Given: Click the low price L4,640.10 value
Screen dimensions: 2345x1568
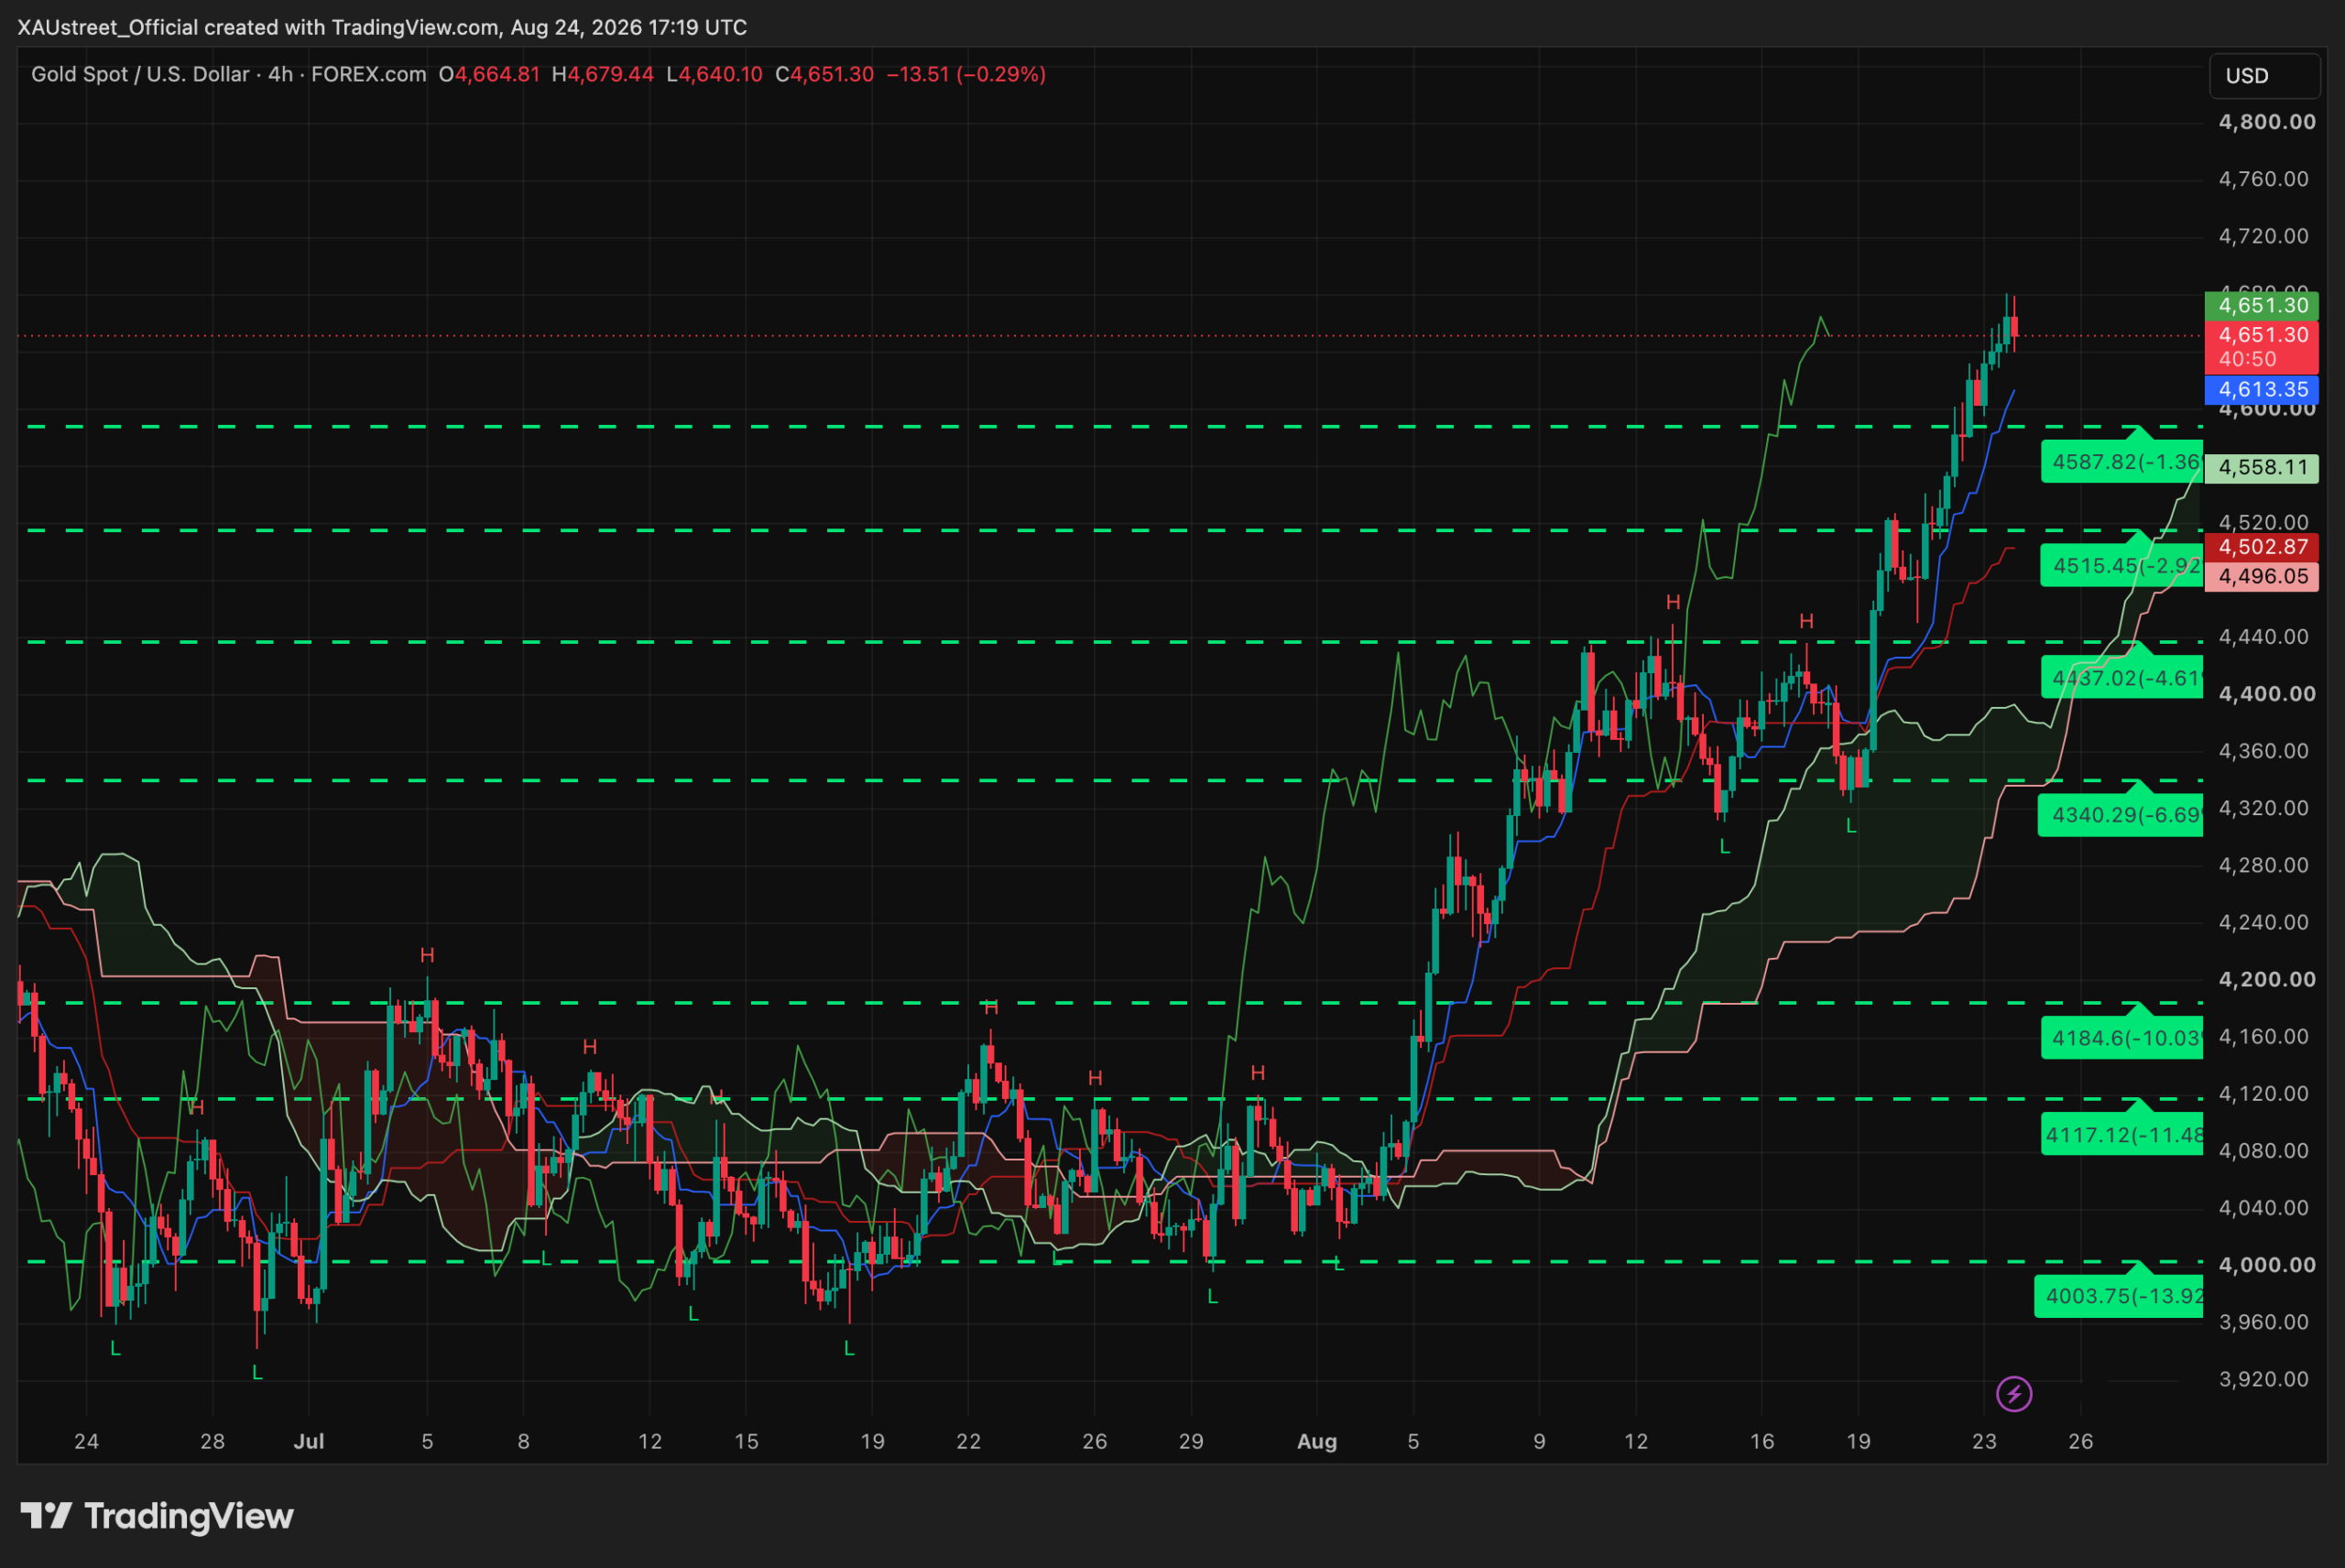Looking at the screenshot, I should pyautogui.click(x=714, y=74).
